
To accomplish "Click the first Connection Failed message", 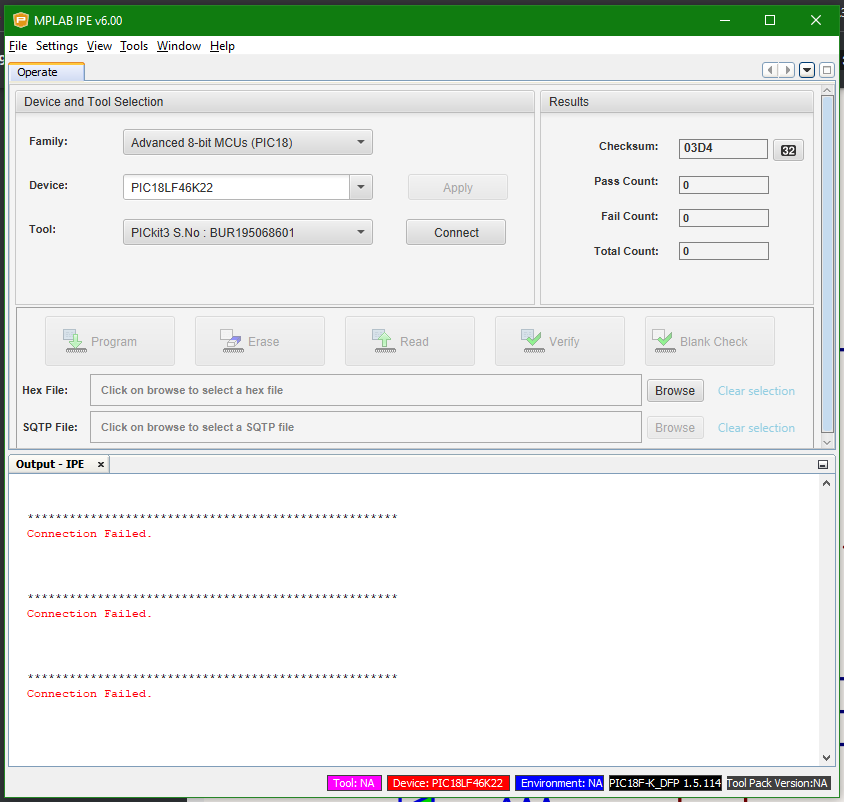I will point(89,534).
